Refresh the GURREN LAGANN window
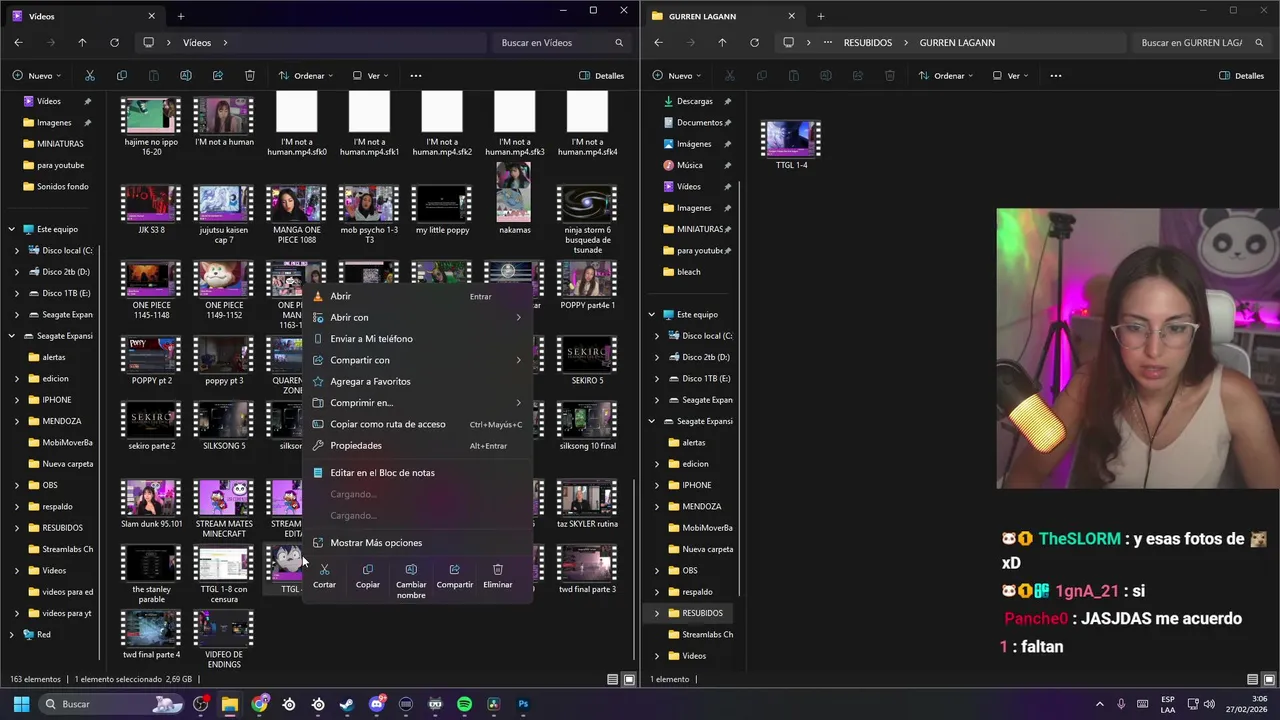This screenshot has height=720, width=1280. pos(754,43)
